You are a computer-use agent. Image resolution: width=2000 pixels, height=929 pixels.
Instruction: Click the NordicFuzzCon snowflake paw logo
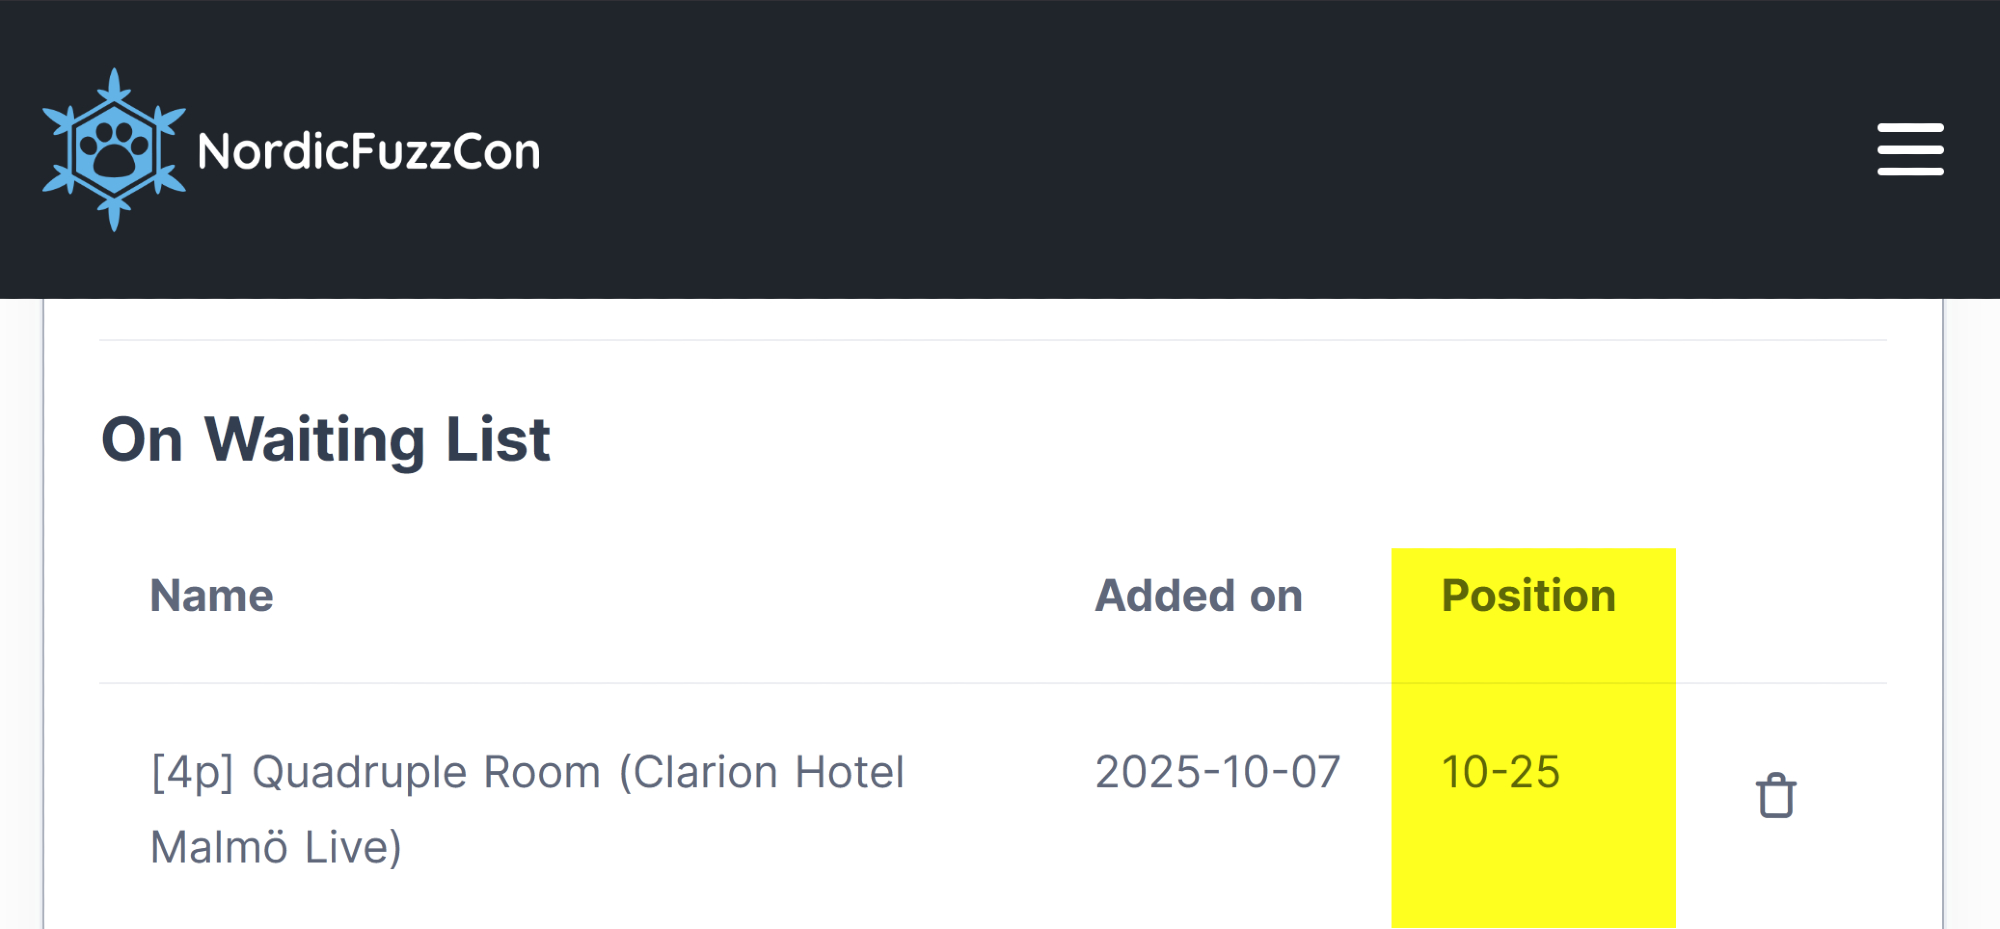[x=114, y=150]
